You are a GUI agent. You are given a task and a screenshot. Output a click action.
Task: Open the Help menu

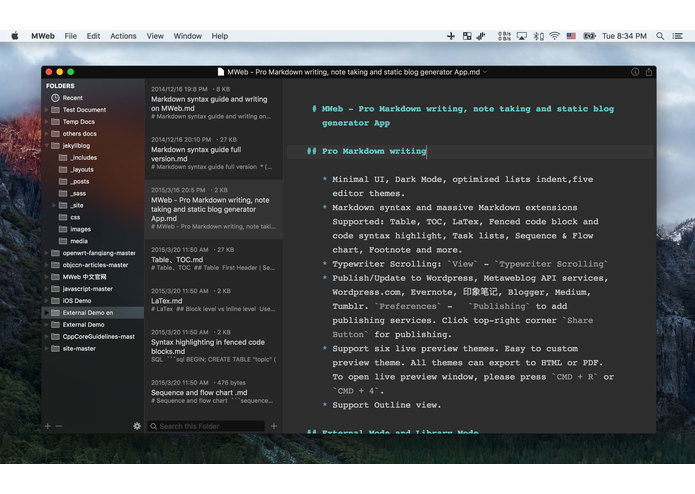tap(219, 36)
